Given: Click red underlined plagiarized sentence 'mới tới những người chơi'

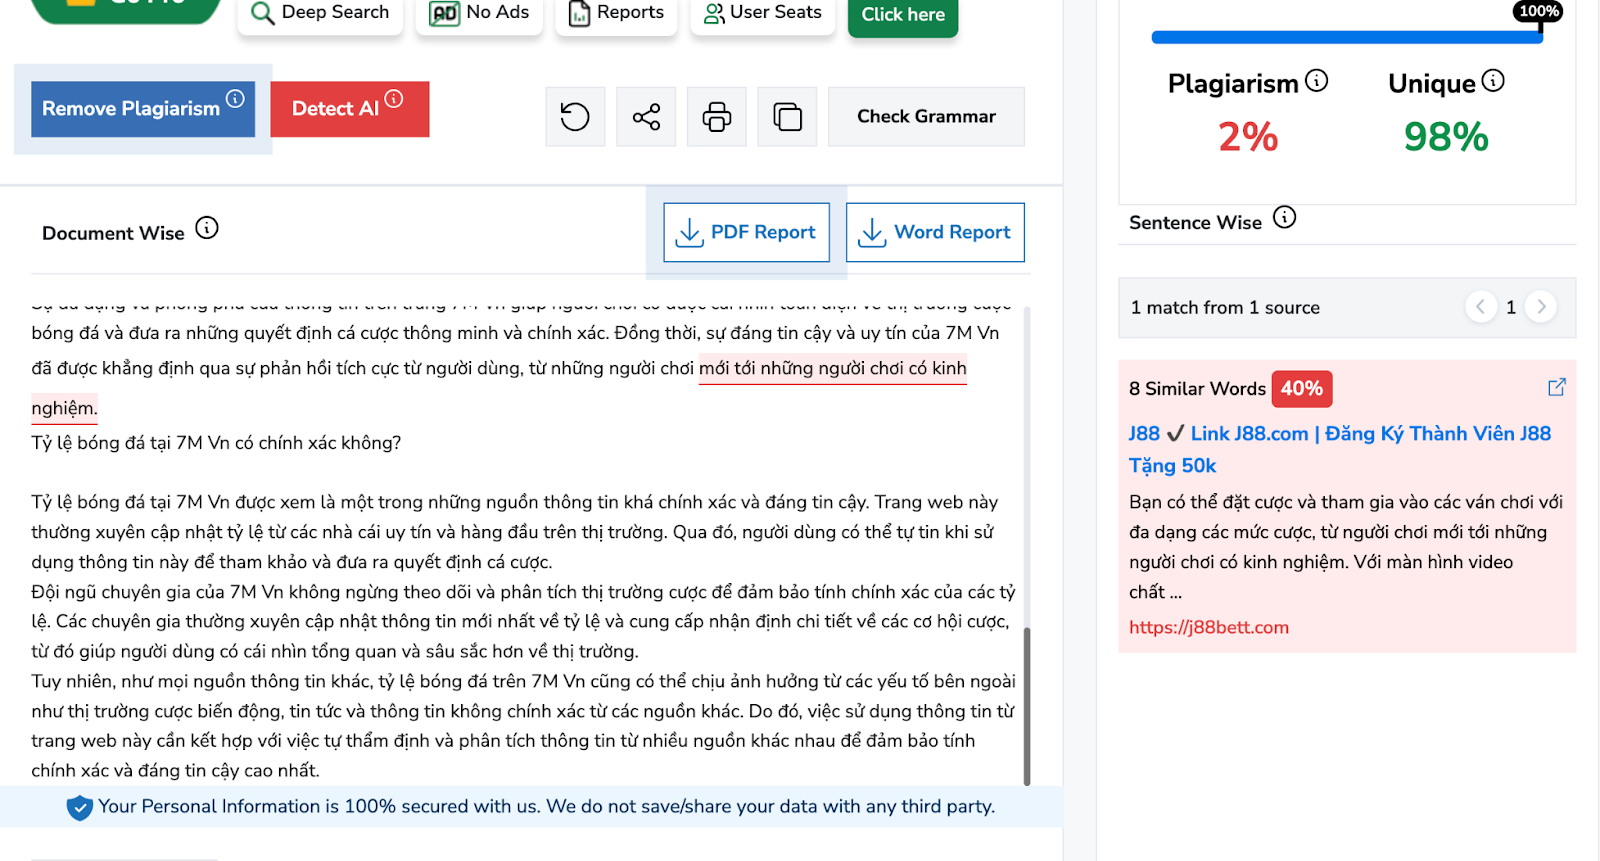Looking at the screenshot, I should point(833,368).
